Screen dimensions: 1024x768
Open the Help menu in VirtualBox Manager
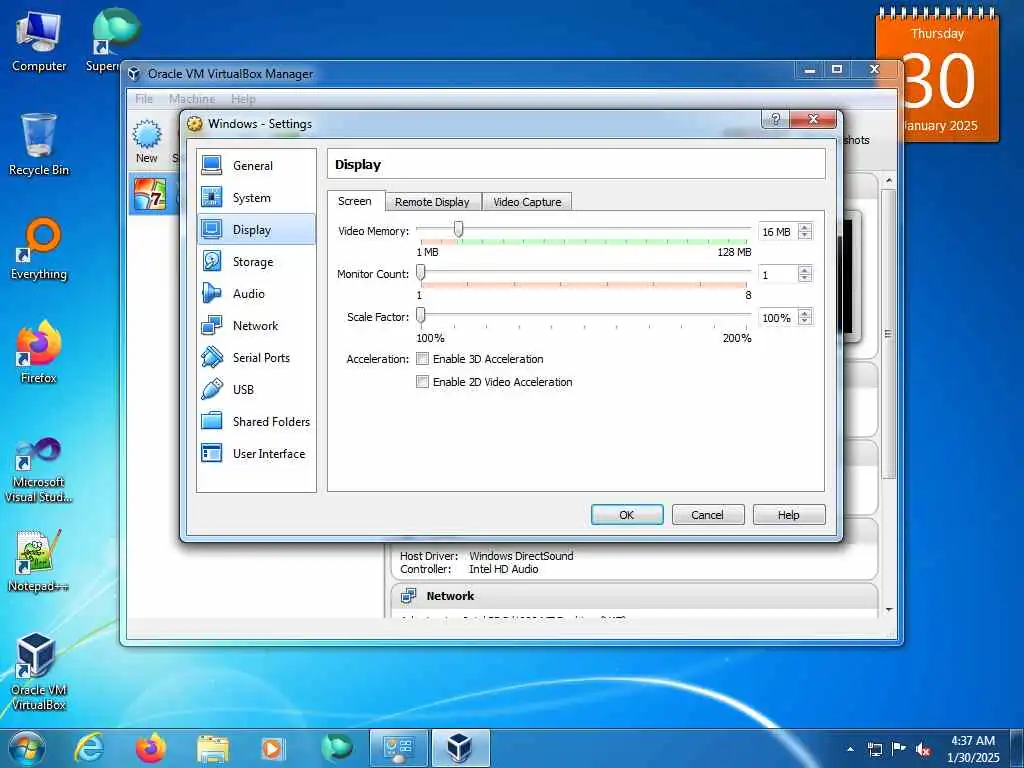pos(243,99)
